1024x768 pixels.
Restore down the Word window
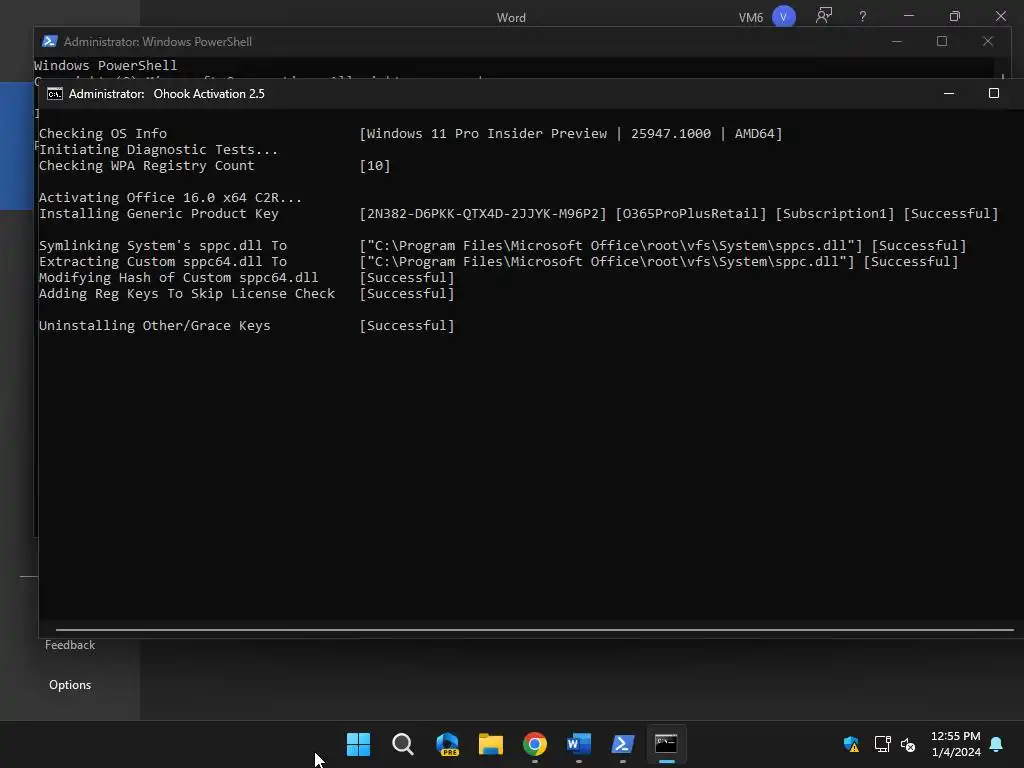click(x=955, y=16)
